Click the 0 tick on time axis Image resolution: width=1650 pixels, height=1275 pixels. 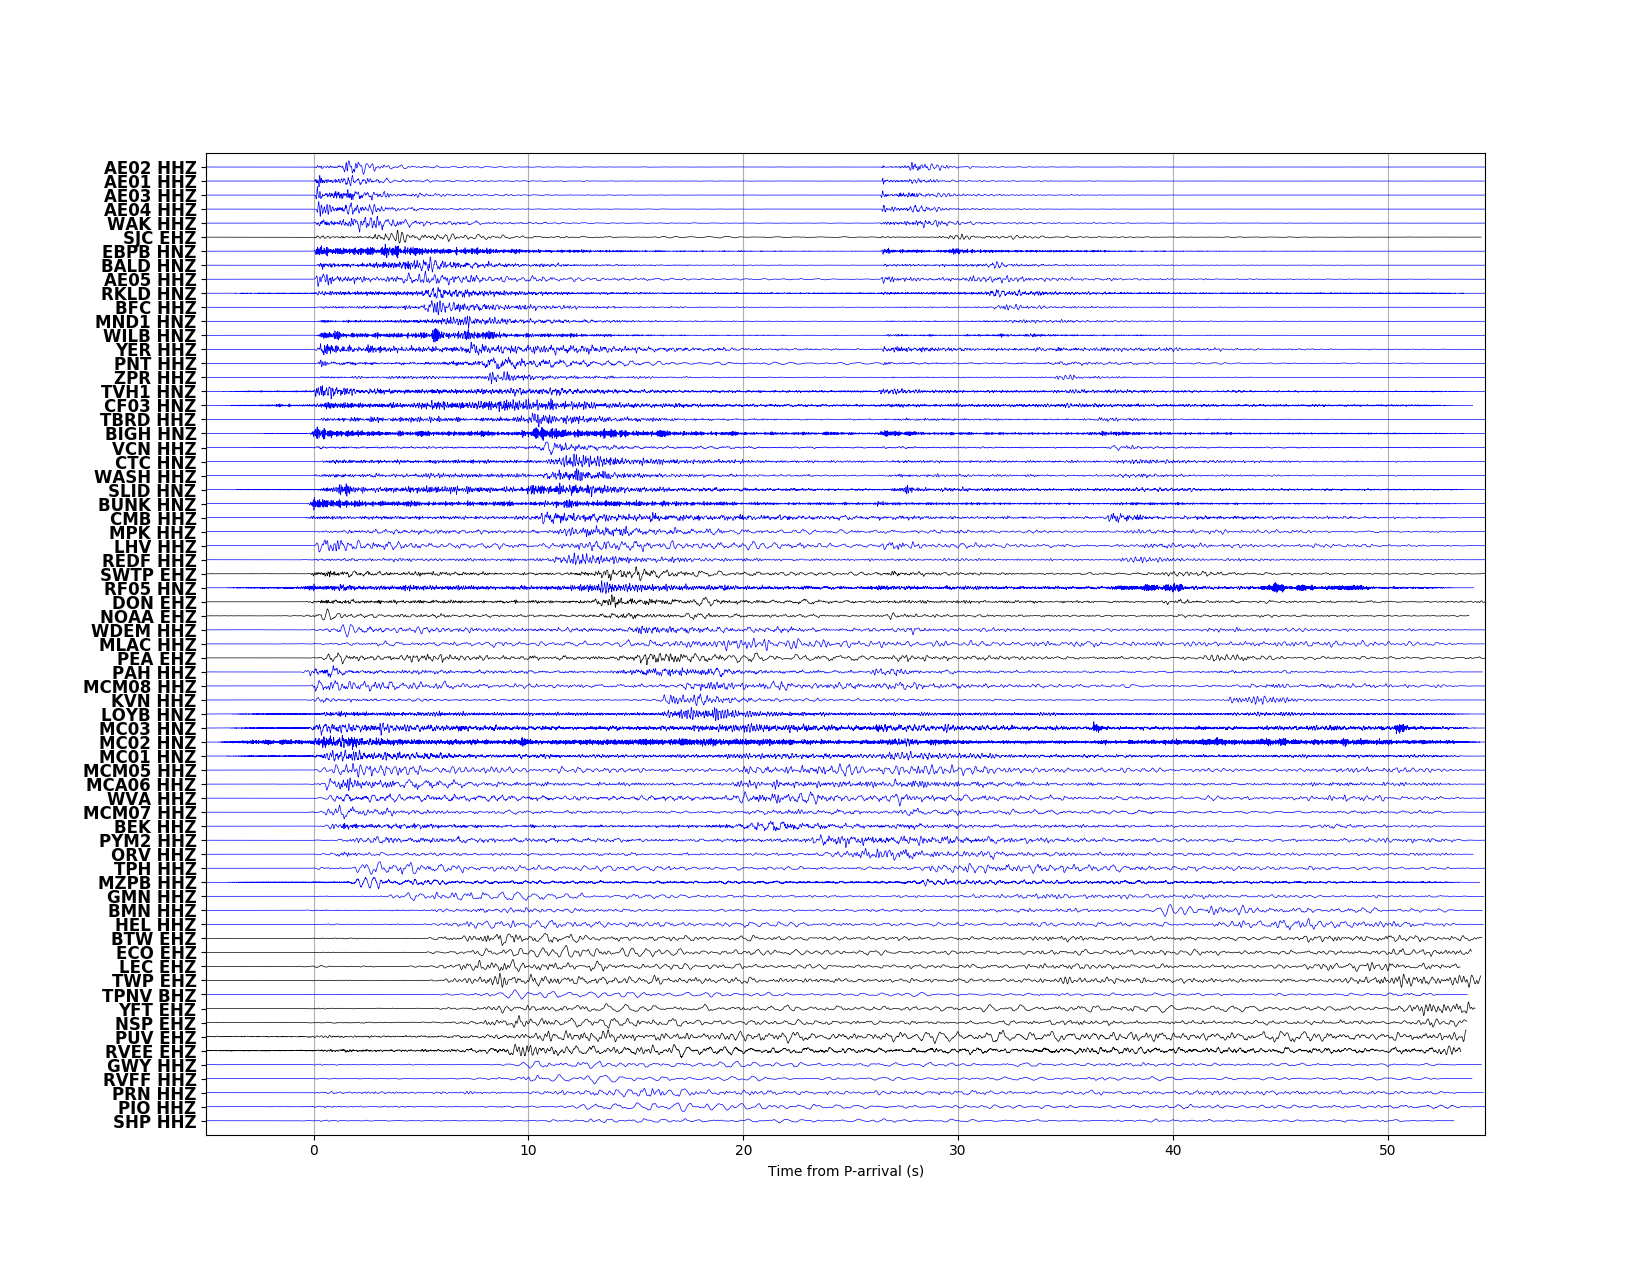pyautogui.click(x=314, y=1150)
